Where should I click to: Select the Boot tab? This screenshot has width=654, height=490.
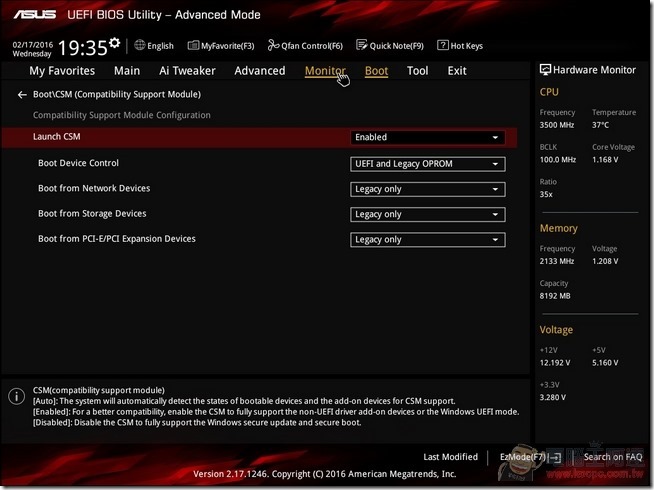[x=377, y=71]
